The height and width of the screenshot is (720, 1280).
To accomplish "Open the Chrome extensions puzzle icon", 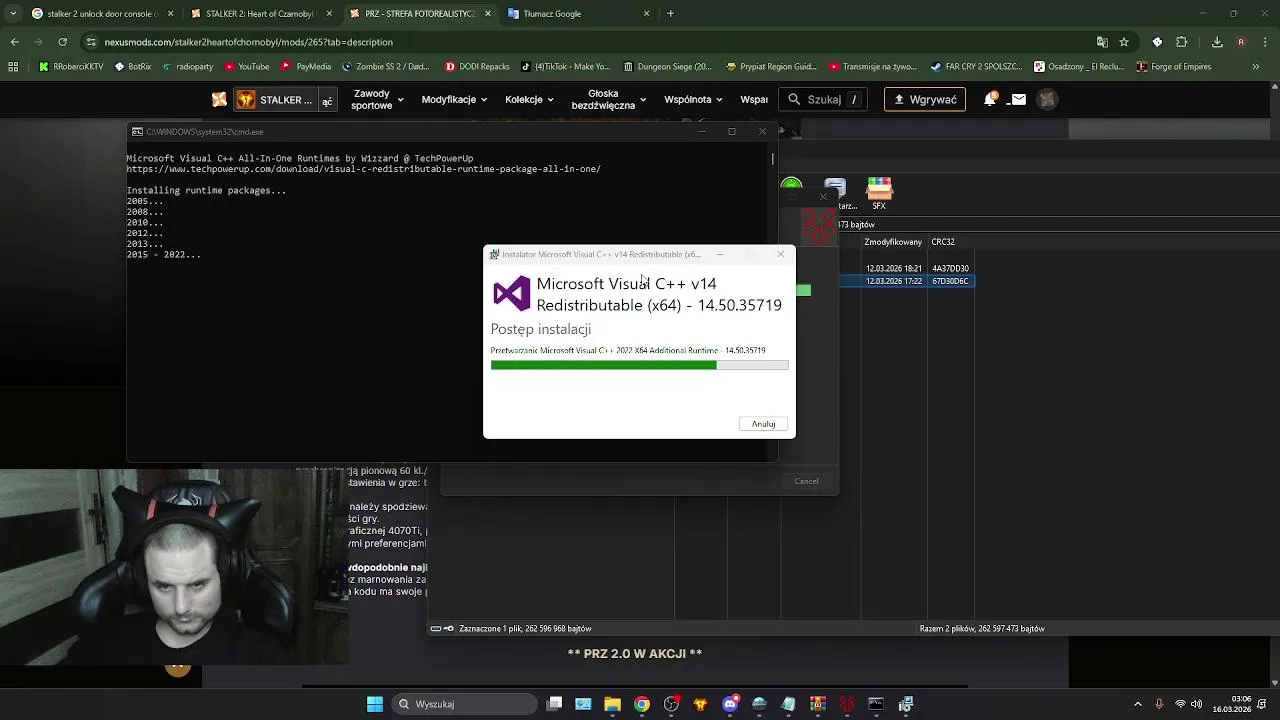I will pyautogui.click(x=1181, y=42).
